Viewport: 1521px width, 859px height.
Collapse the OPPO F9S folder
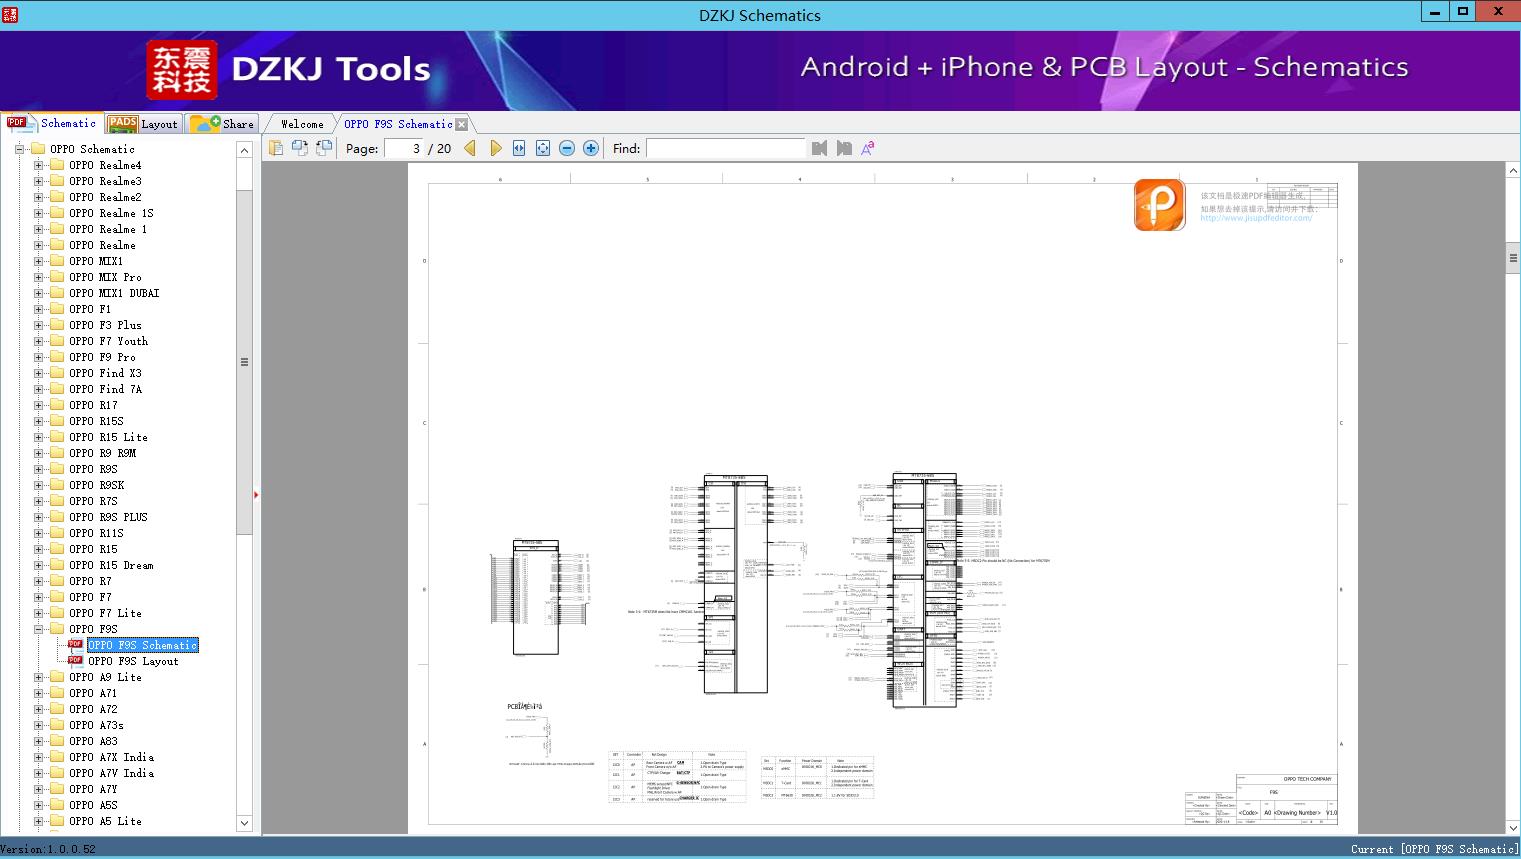(x=38, y=629)
